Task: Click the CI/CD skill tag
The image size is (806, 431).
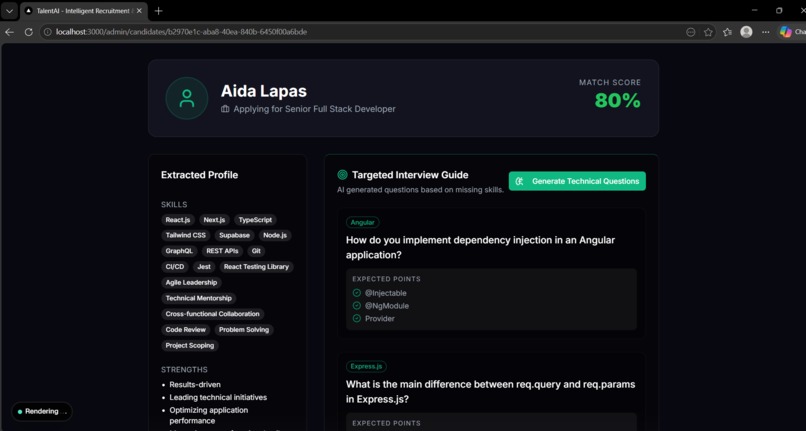Action: point(175,266)
